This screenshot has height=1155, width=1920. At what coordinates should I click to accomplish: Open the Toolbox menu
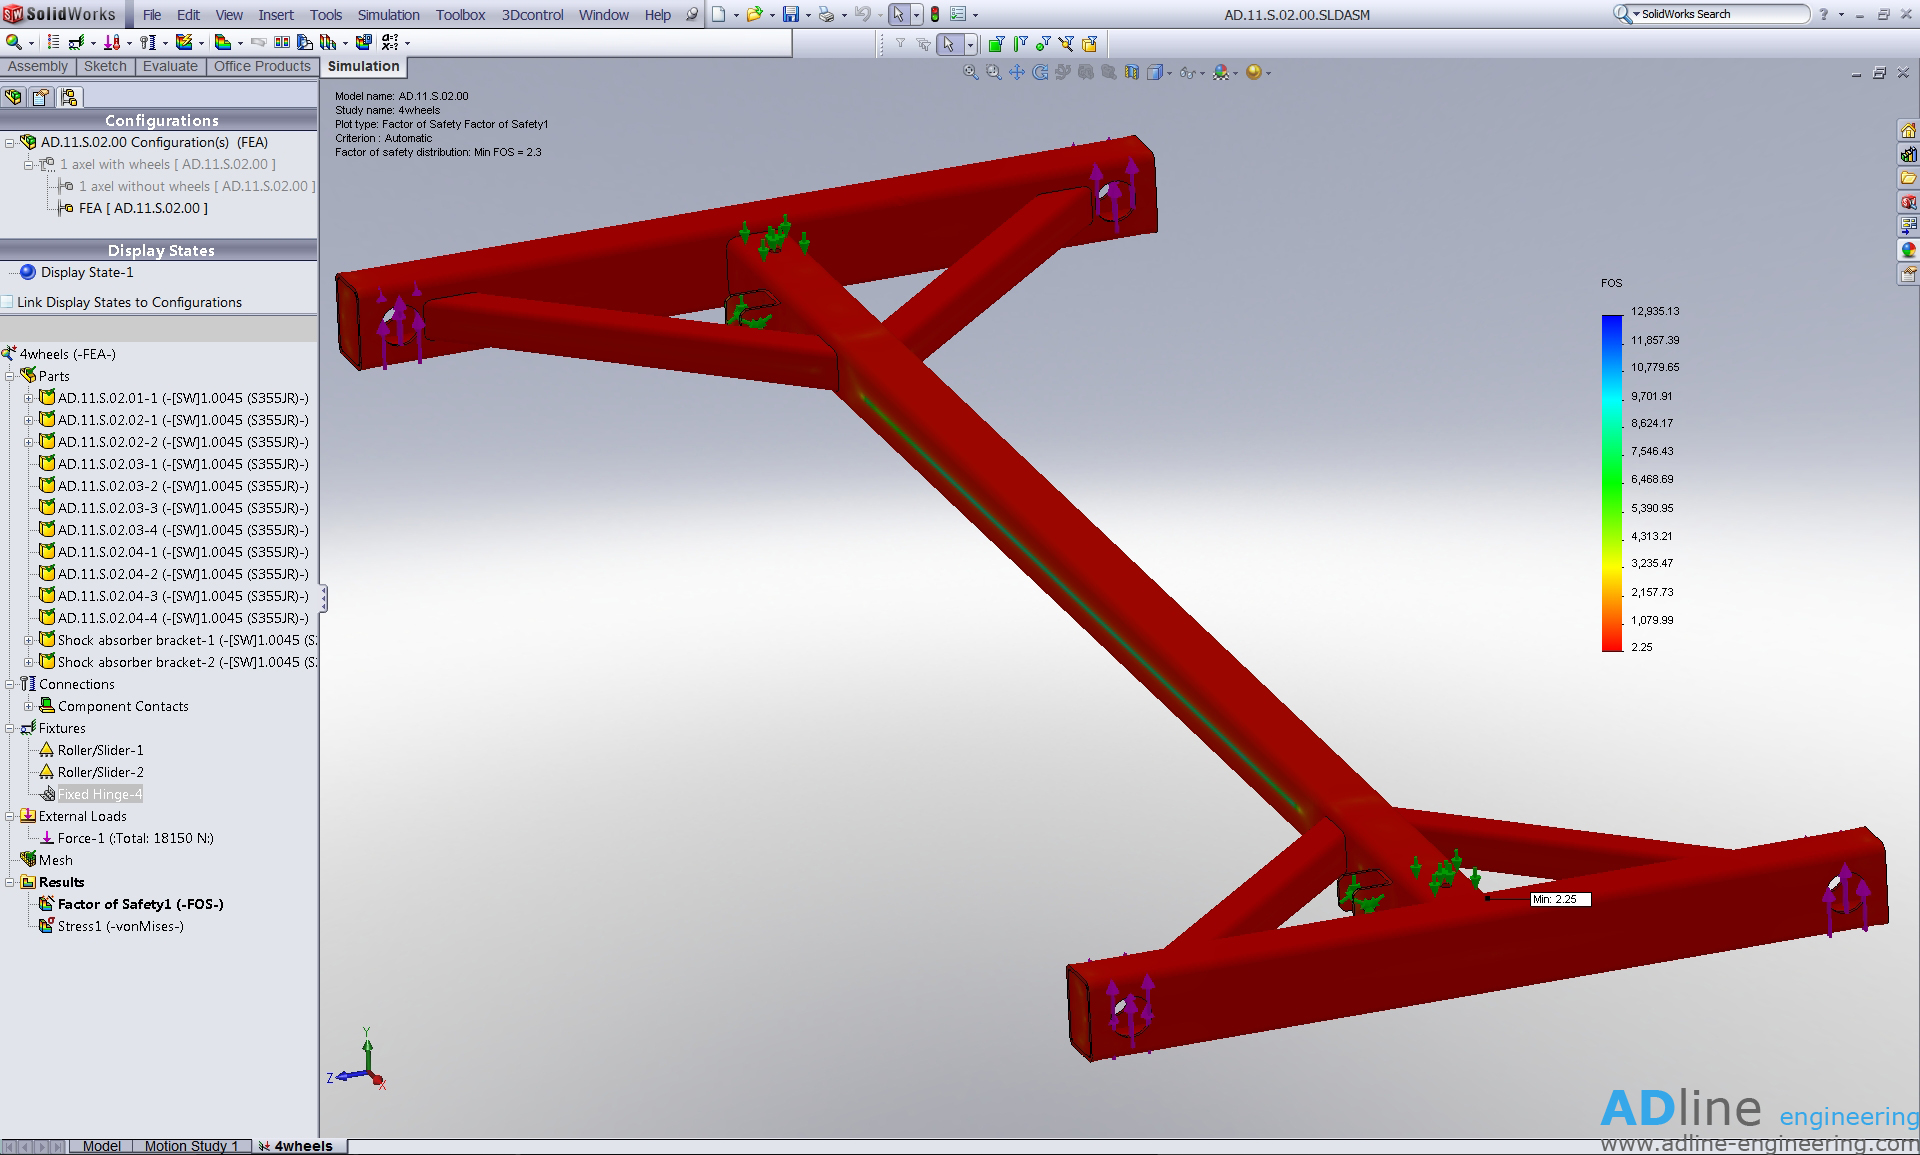[460, 15]
